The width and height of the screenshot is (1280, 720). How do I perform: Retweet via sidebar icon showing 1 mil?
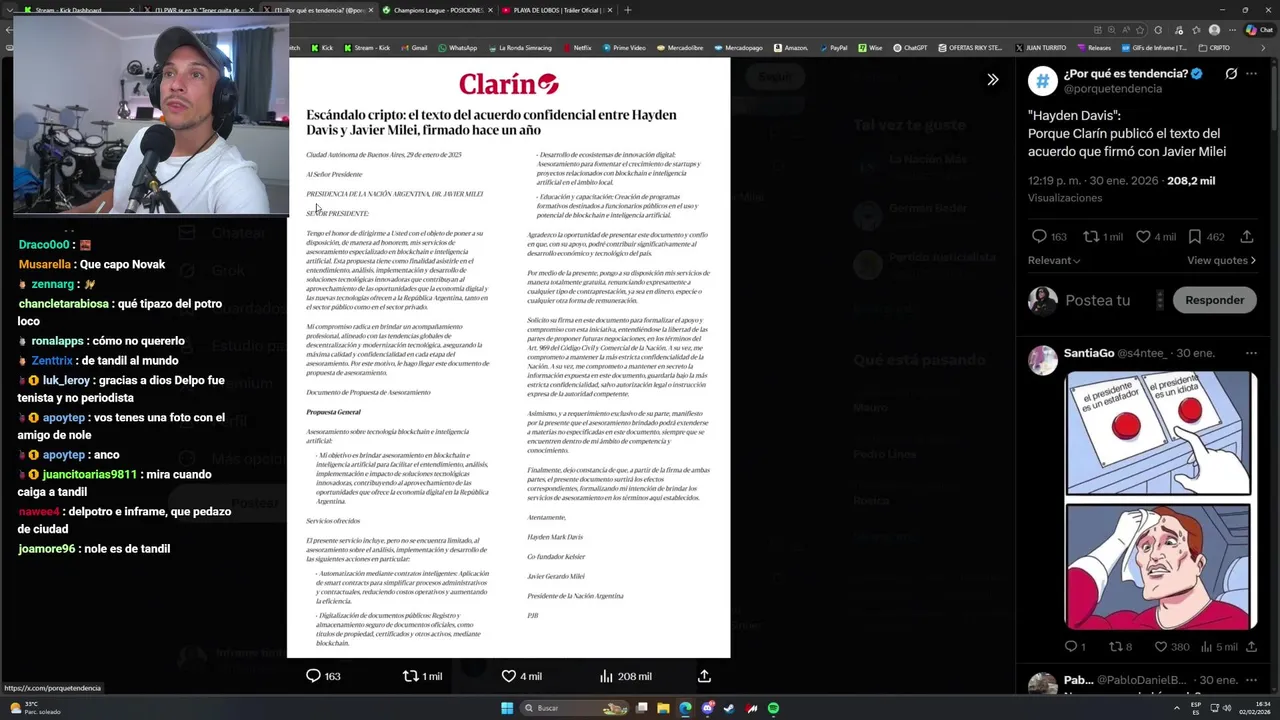pyautogui.click(x=1091, y=237)
